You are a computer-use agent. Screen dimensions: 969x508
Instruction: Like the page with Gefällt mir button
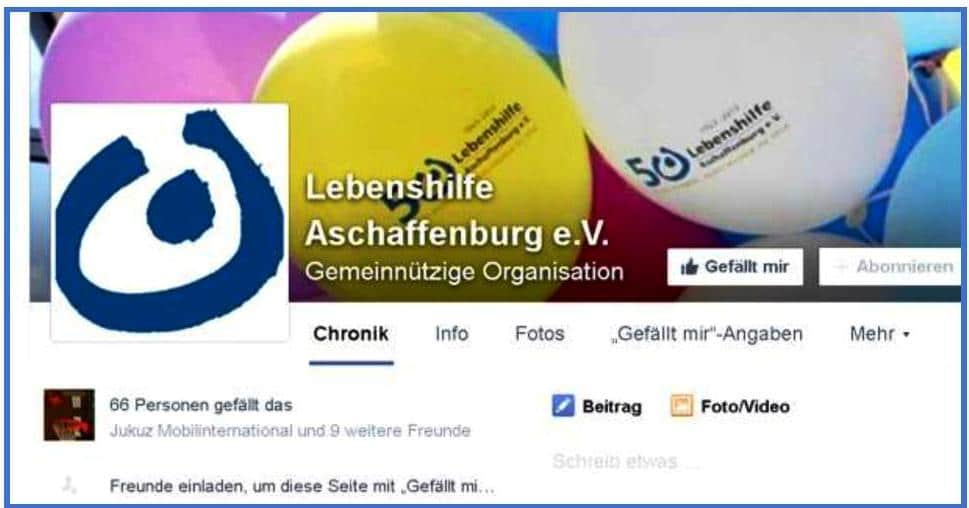[x=735, y=267]
